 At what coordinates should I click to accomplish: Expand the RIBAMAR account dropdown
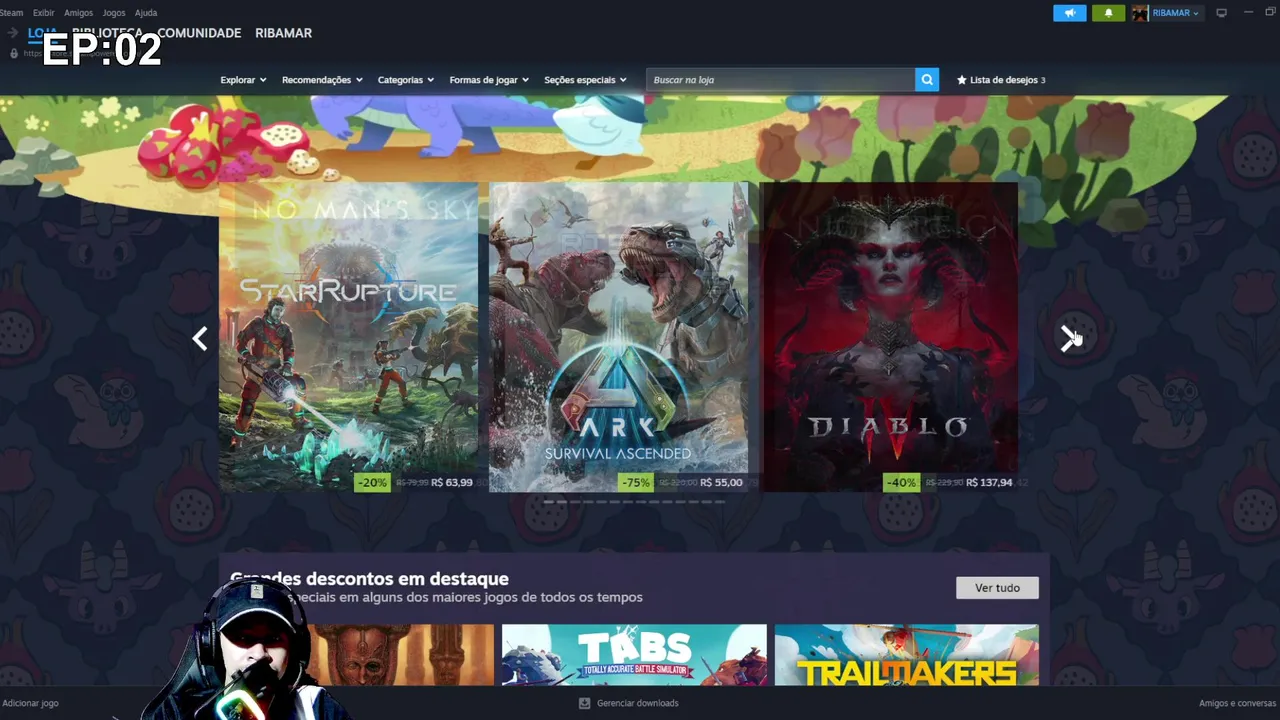(x=1176, y=13)
